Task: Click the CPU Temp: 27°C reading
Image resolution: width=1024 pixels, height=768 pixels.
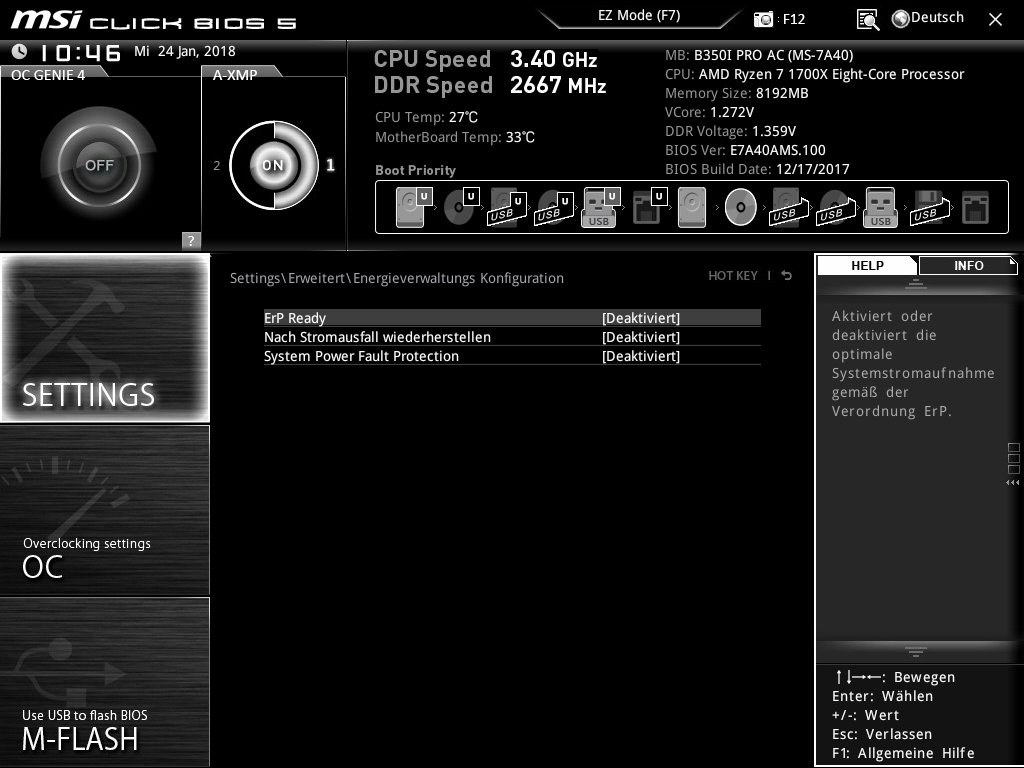Action: 426,118
